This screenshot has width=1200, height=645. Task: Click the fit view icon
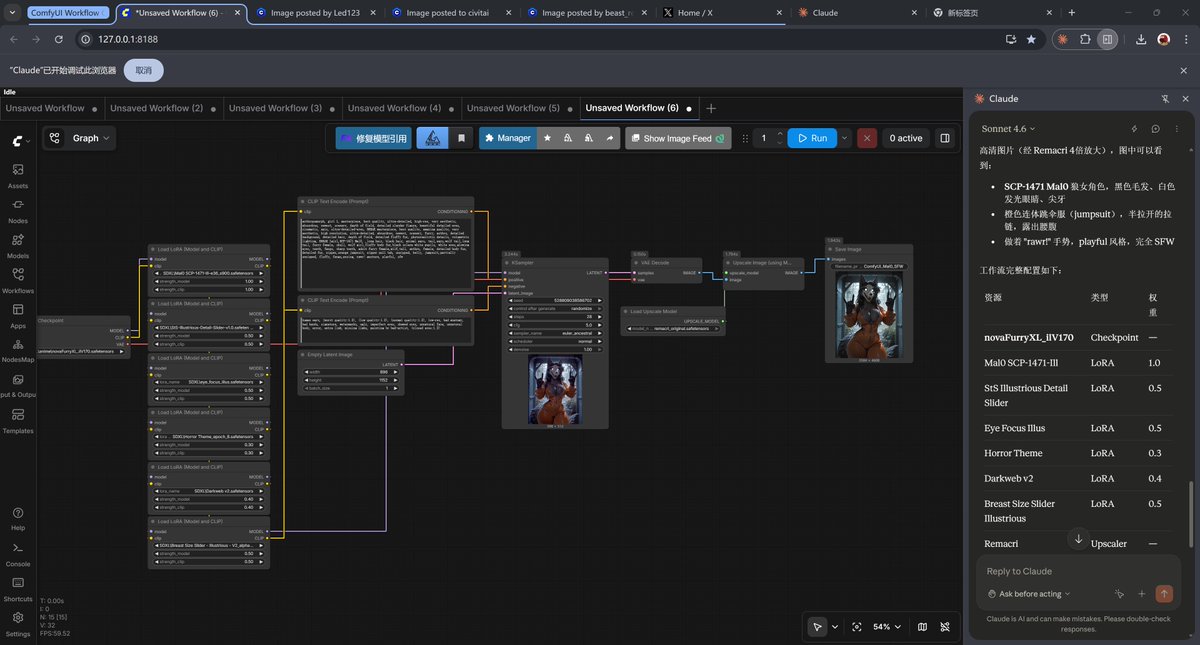[857, 626]
